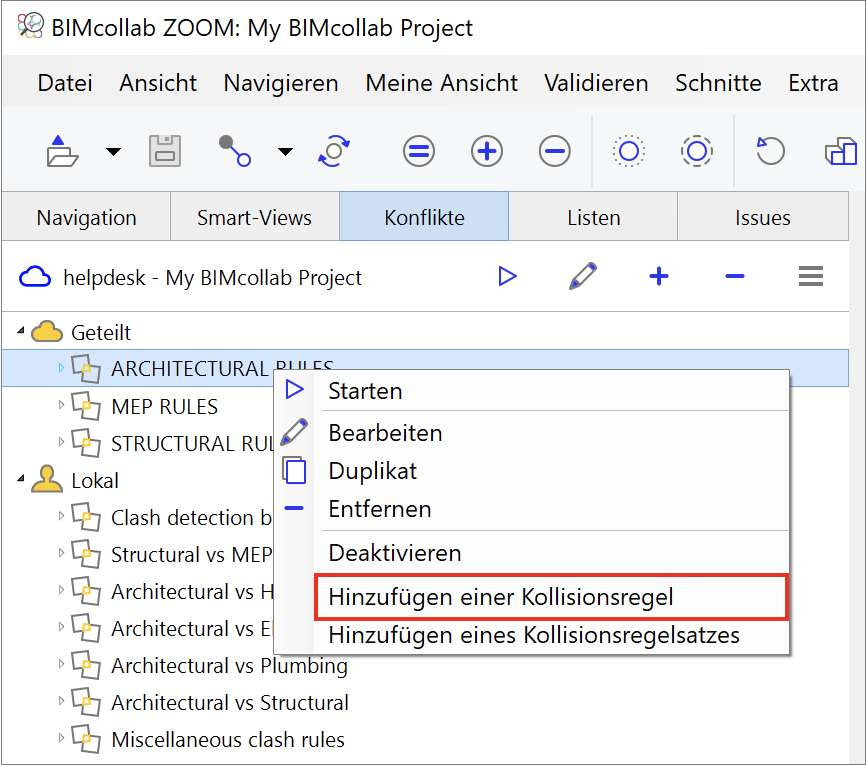
Task: Select the STRUCTURAL RULES rule set
Action: [x=193, y=443]
